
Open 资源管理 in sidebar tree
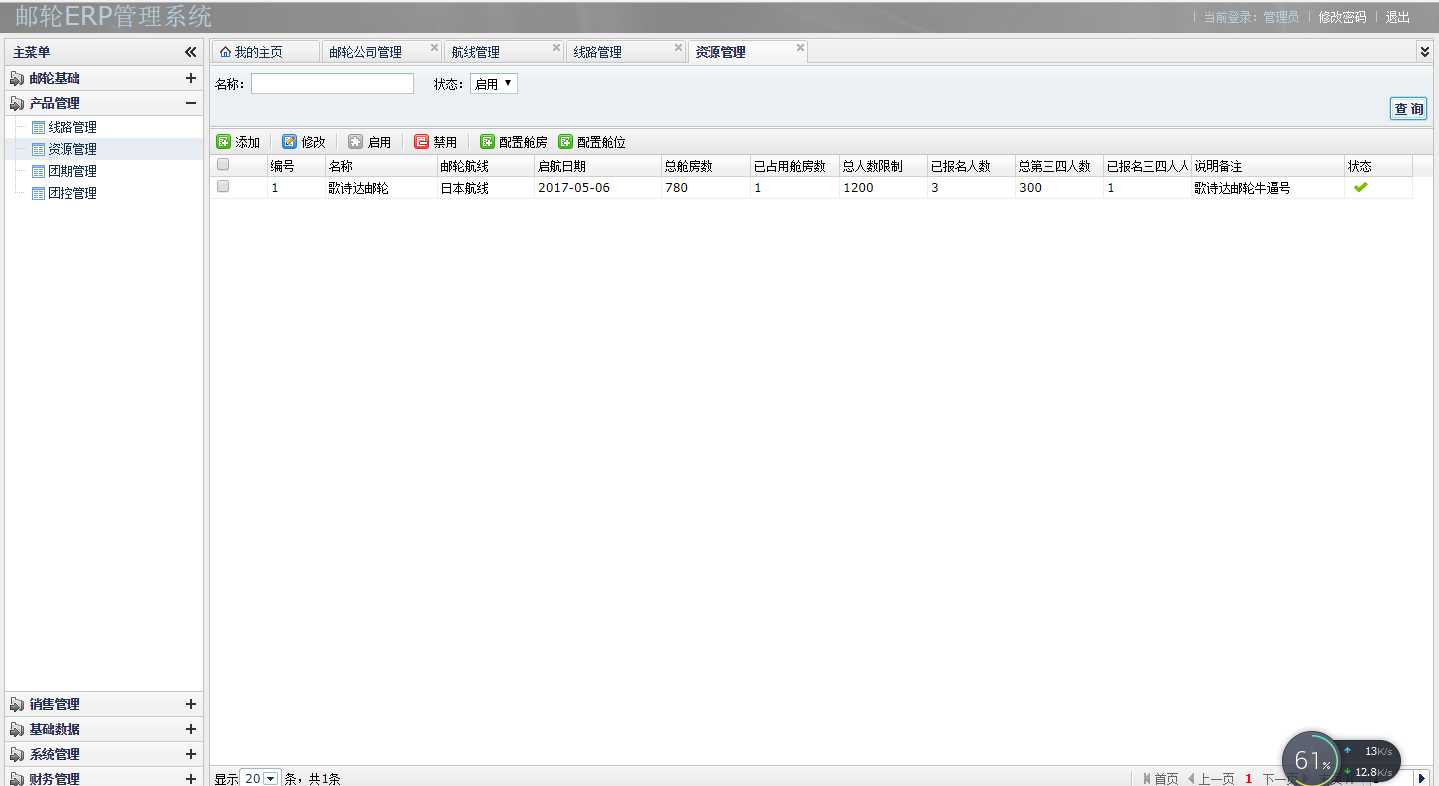72,149
